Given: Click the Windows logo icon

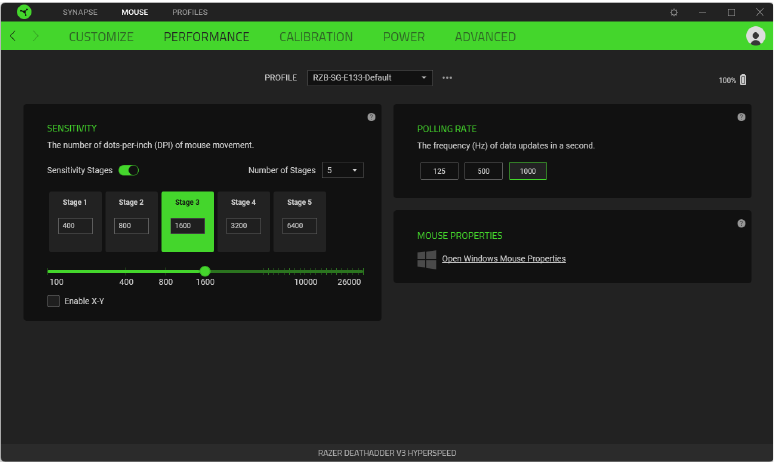Looking at the screenshot, I should click(427, 260).
